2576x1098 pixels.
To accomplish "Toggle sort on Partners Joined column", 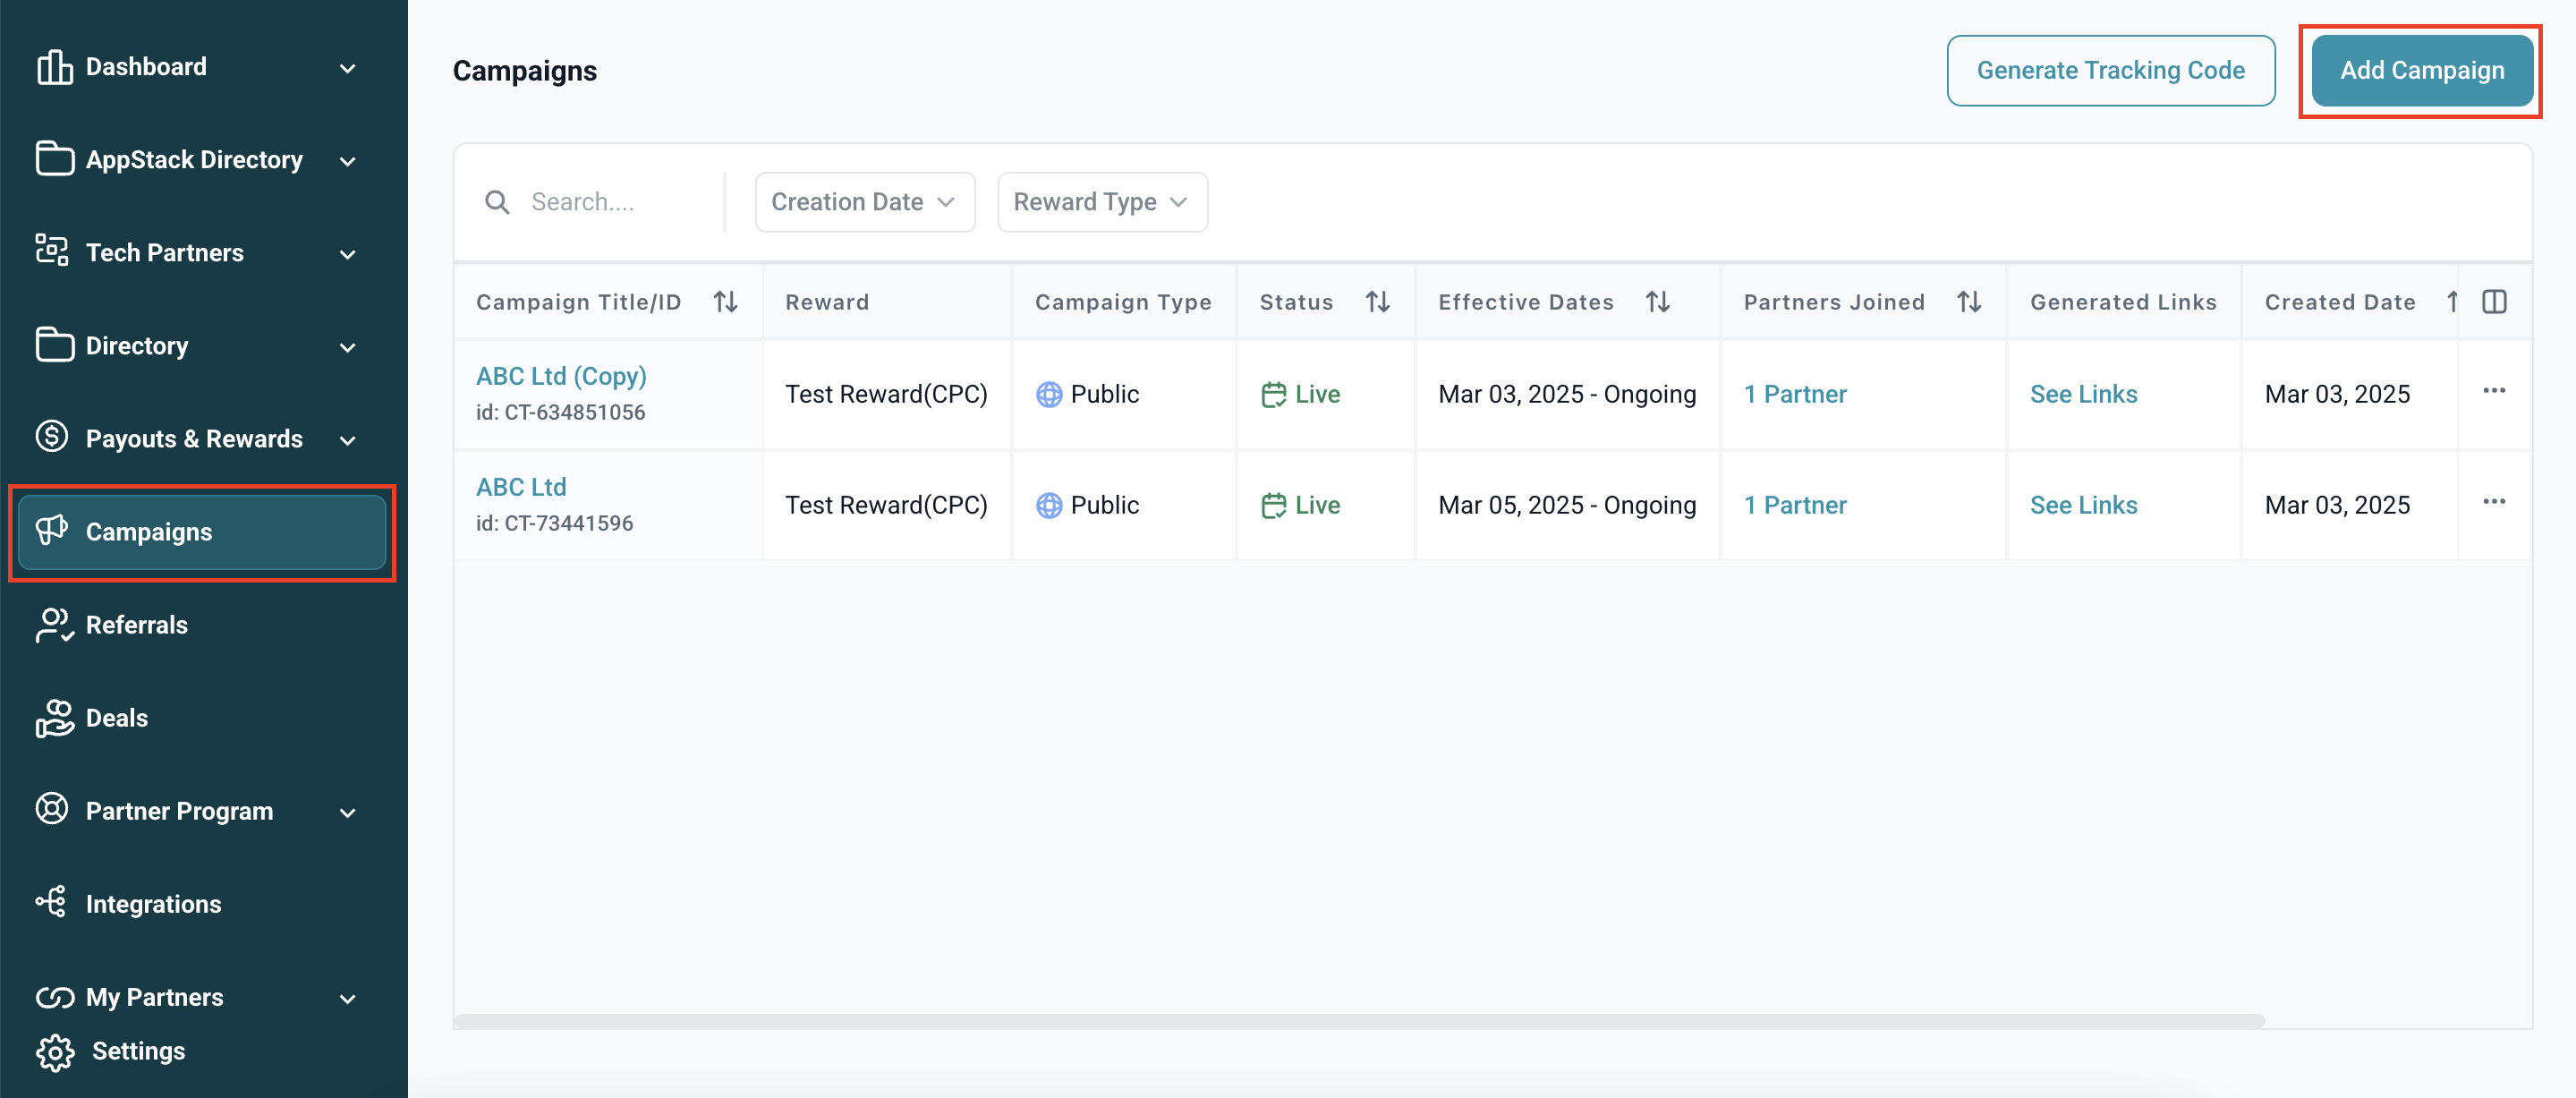I will click(x=1969, y=302).
